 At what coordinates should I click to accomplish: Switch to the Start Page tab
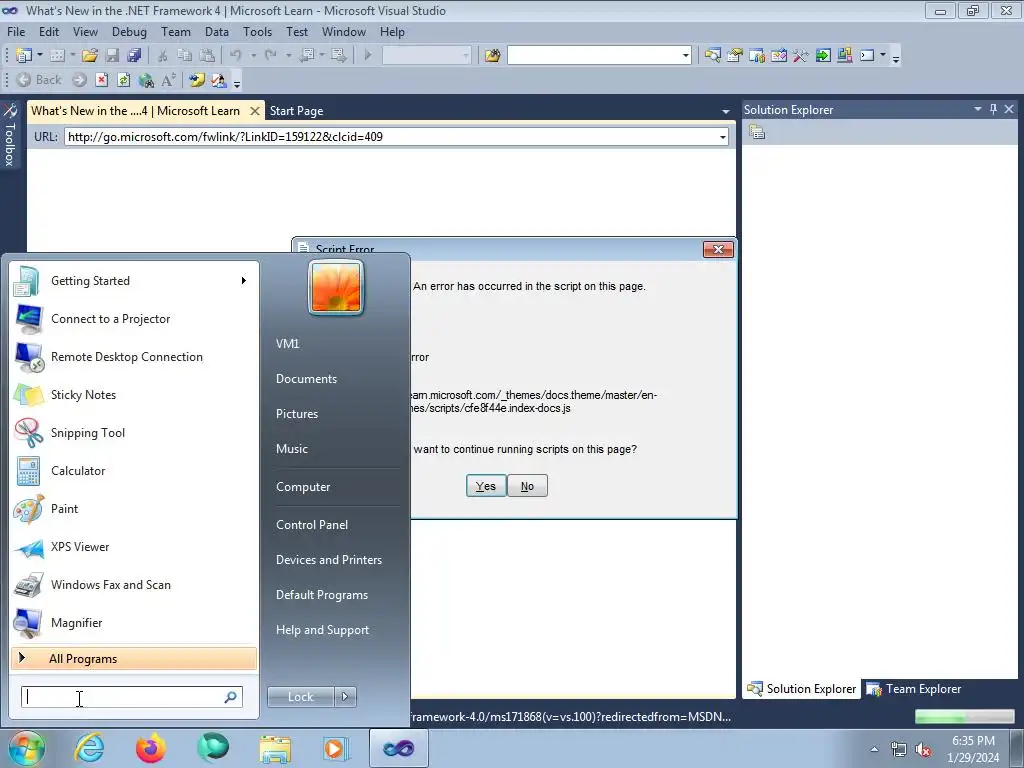tap(296, 111)
